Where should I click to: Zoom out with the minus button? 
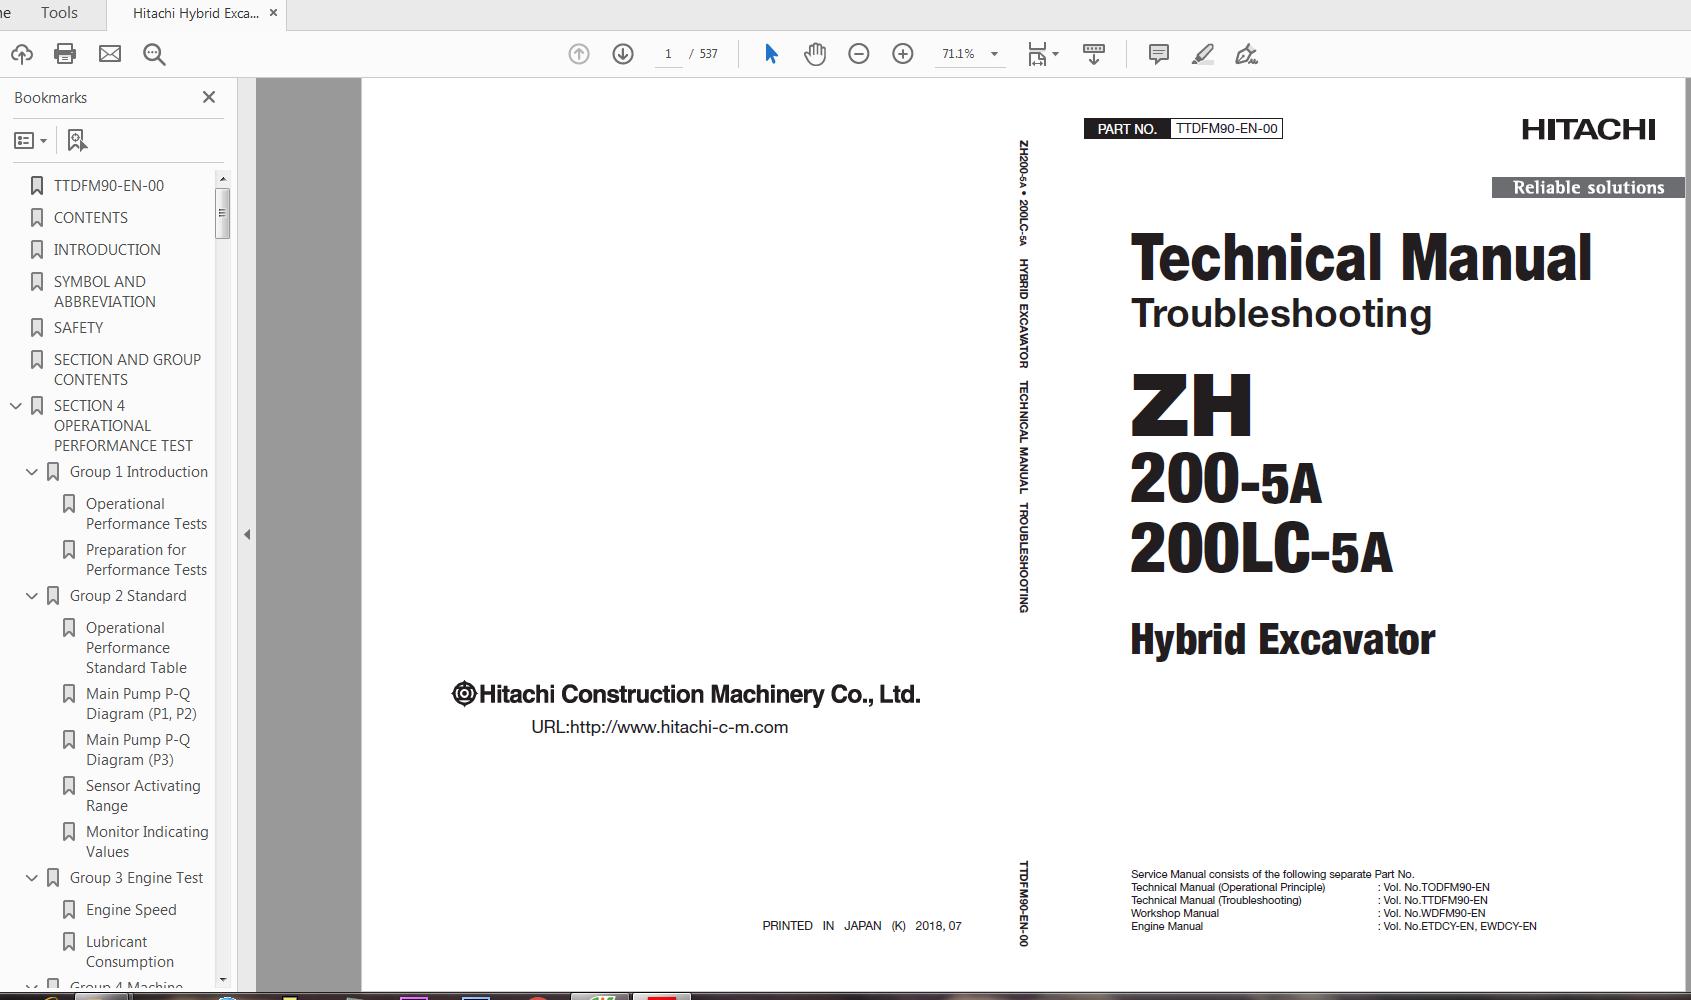point(859,54)
